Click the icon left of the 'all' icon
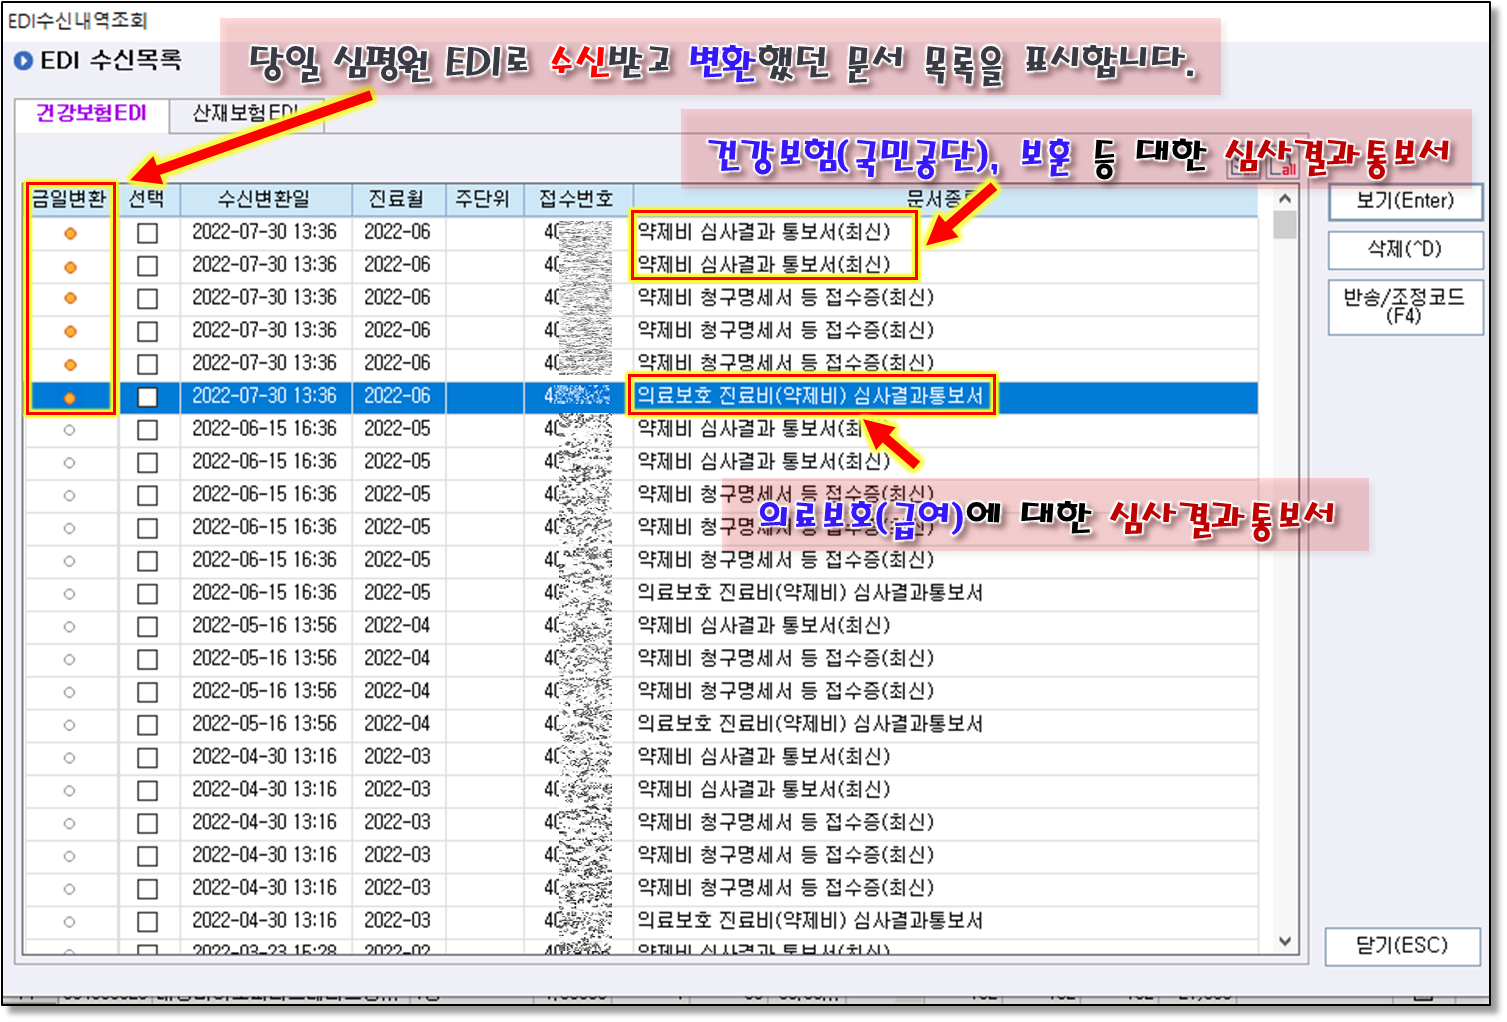The image size is (1507, 1022). click(x=1246, y=165)
